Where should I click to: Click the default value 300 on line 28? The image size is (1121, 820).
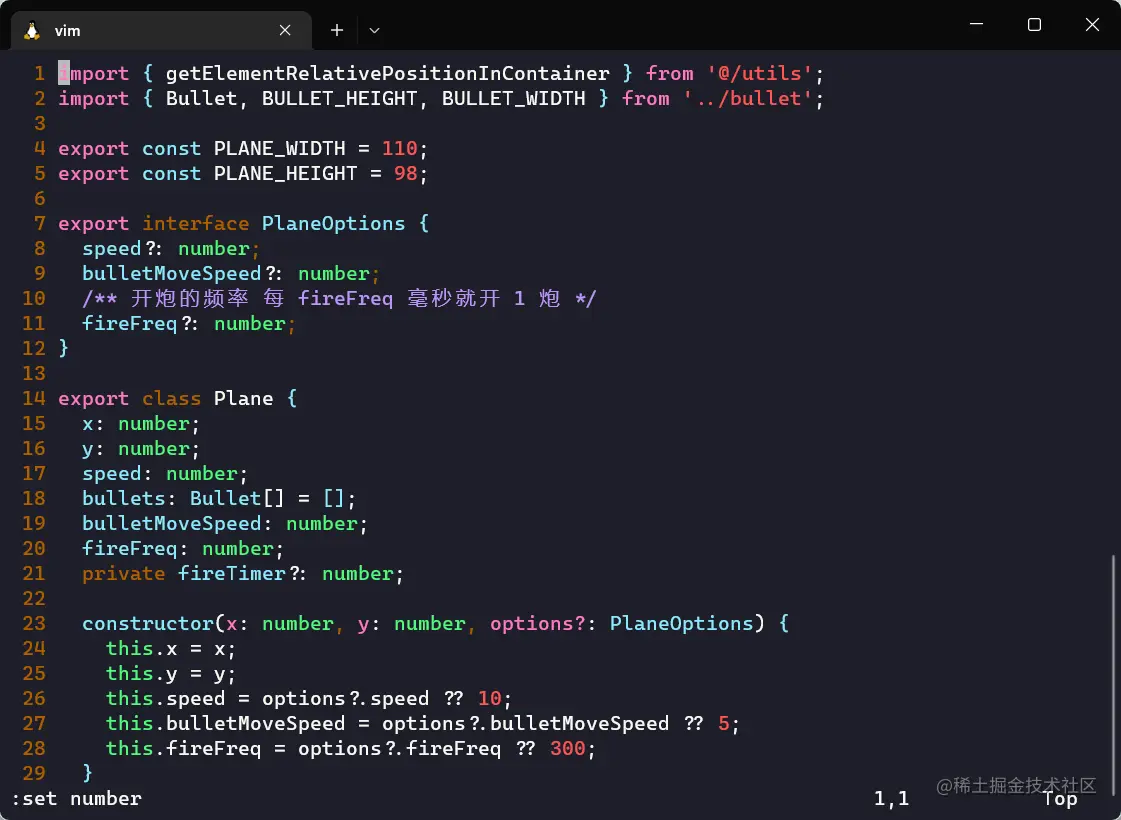tap(568, 749)
